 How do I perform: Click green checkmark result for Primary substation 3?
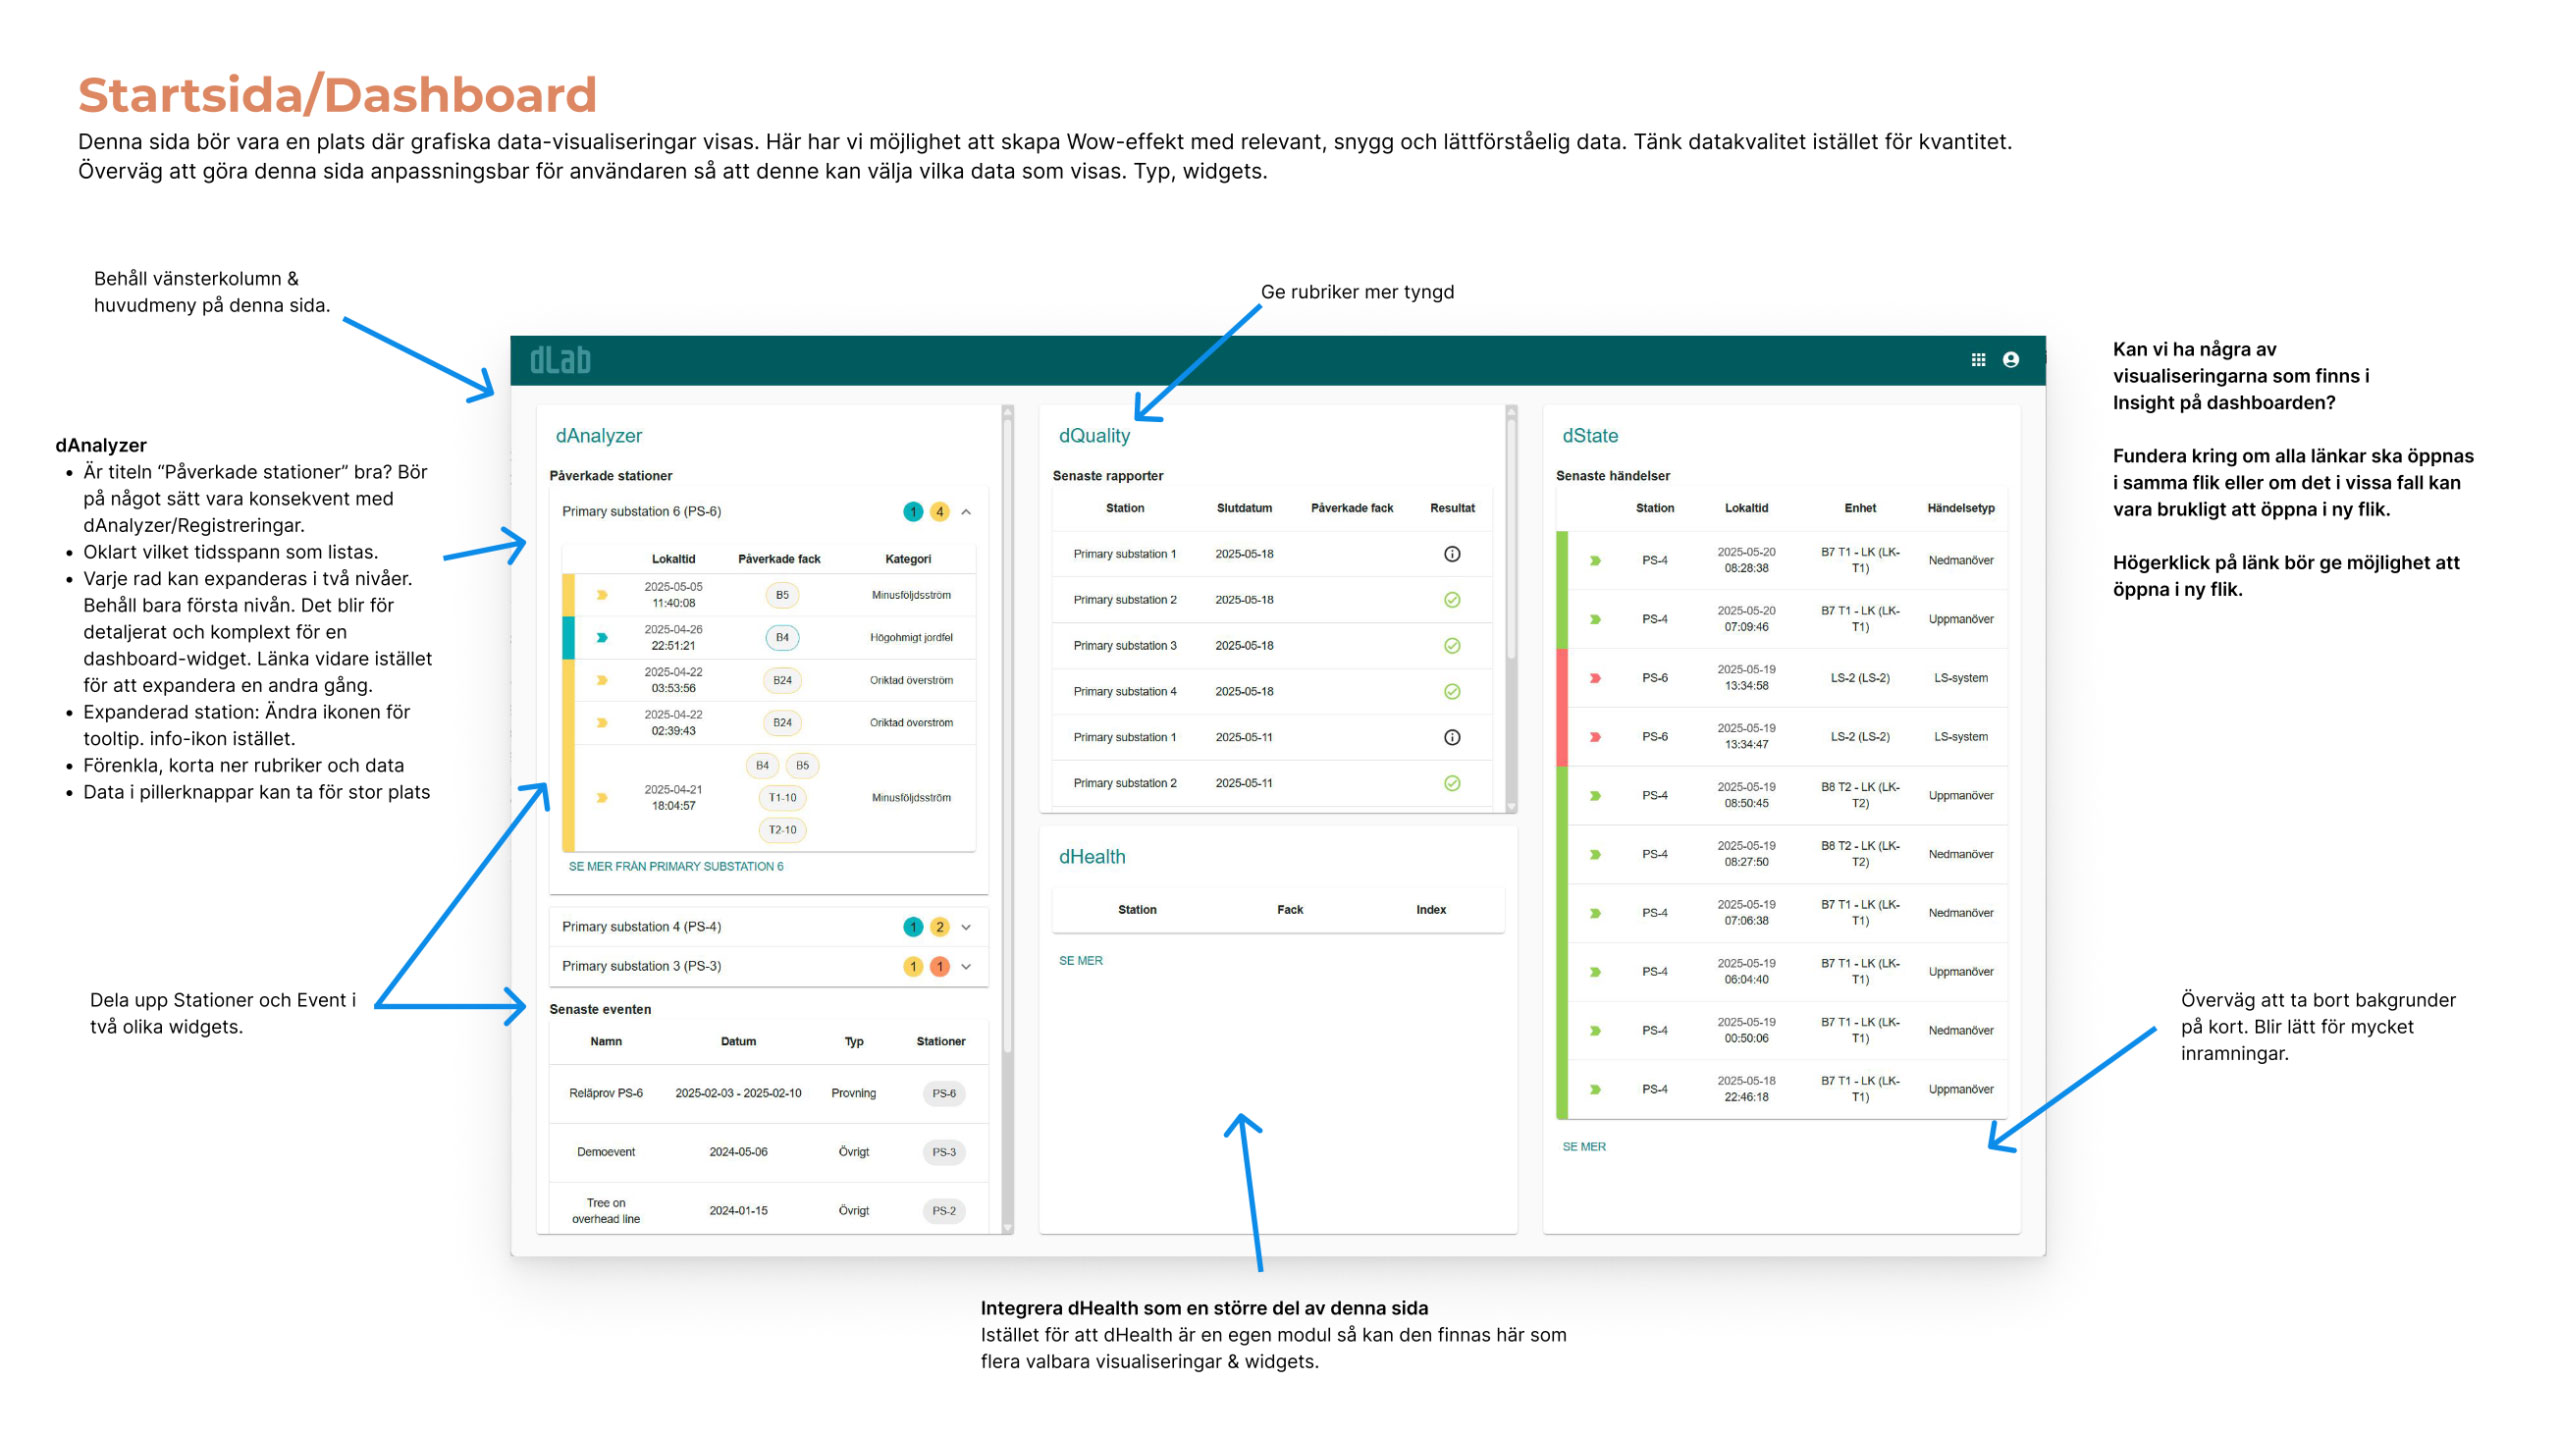point(1452,646)
